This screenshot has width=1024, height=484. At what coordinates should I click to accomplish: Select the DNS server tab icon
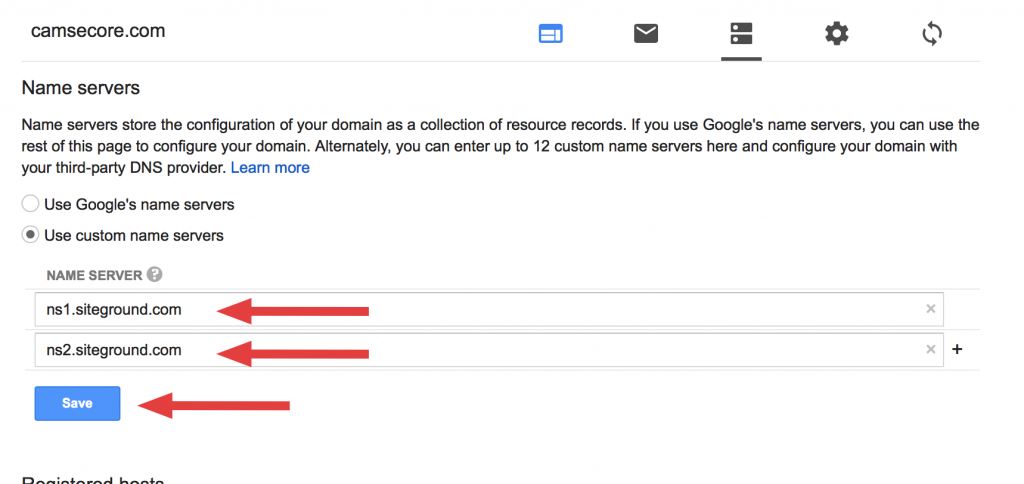point(741,33)
